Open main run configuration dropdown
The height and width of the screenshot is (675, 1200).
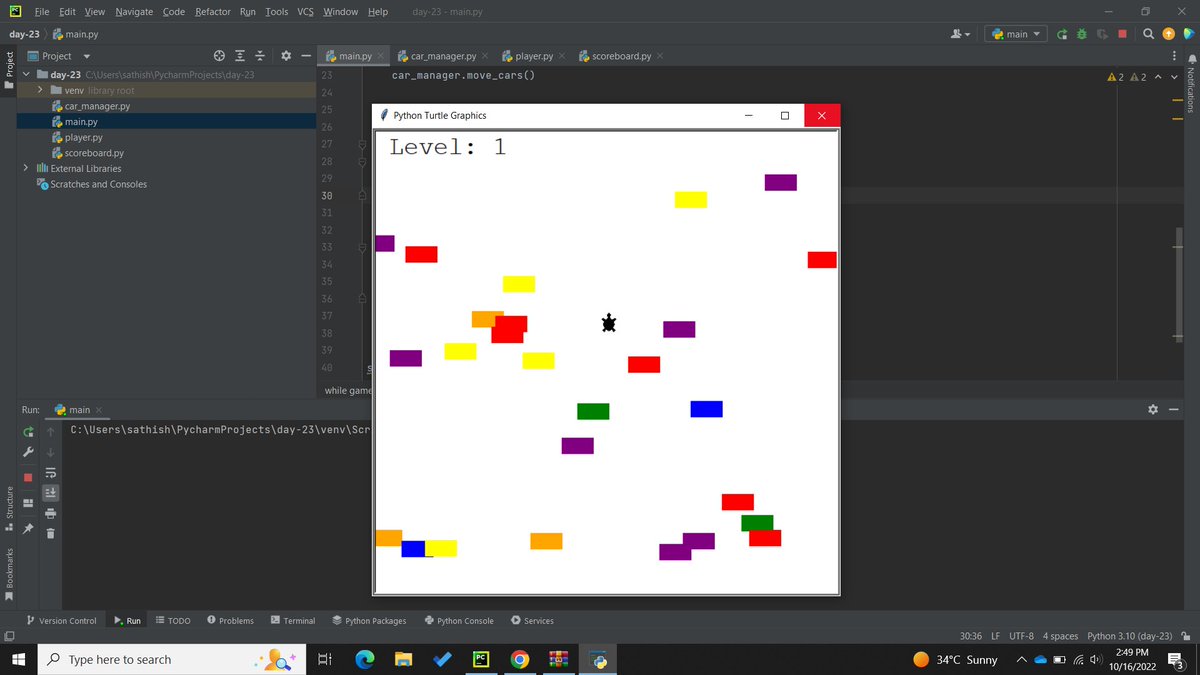1017,34
